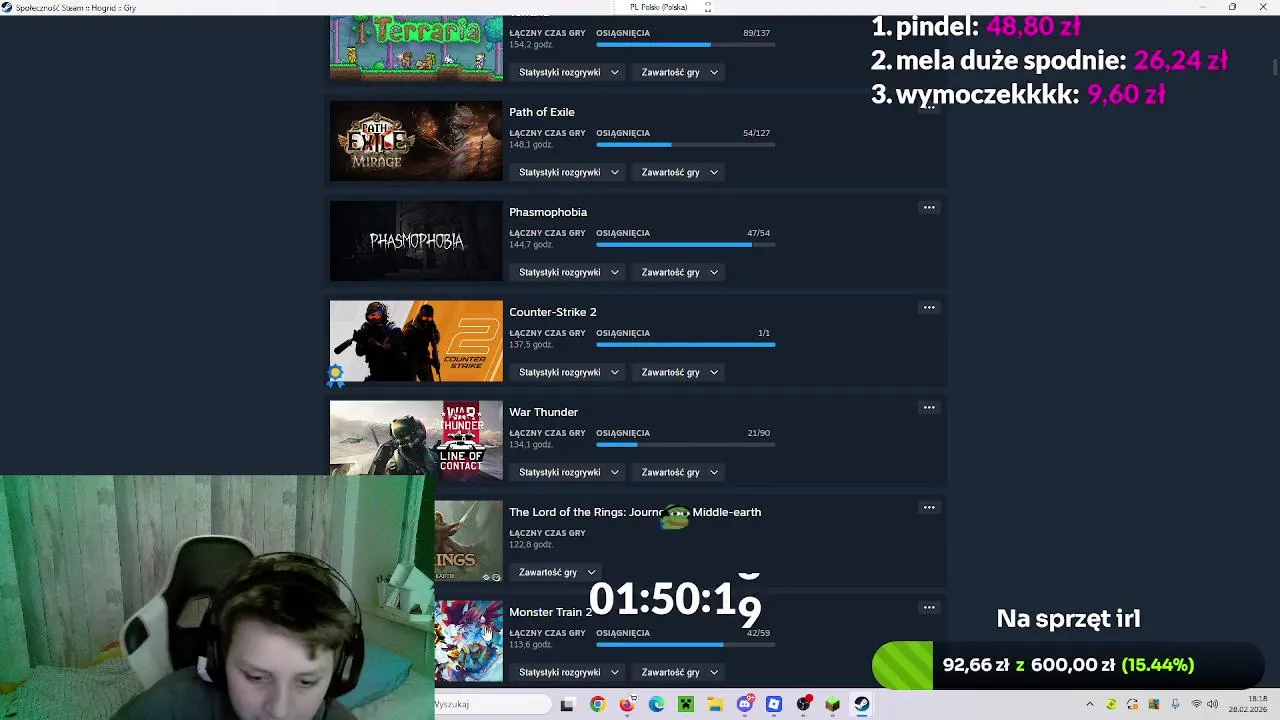Click War Thunder achievements progress bar 21/90
The height and width of the screenshot is (720, 1280).
(x=686, y=445)
